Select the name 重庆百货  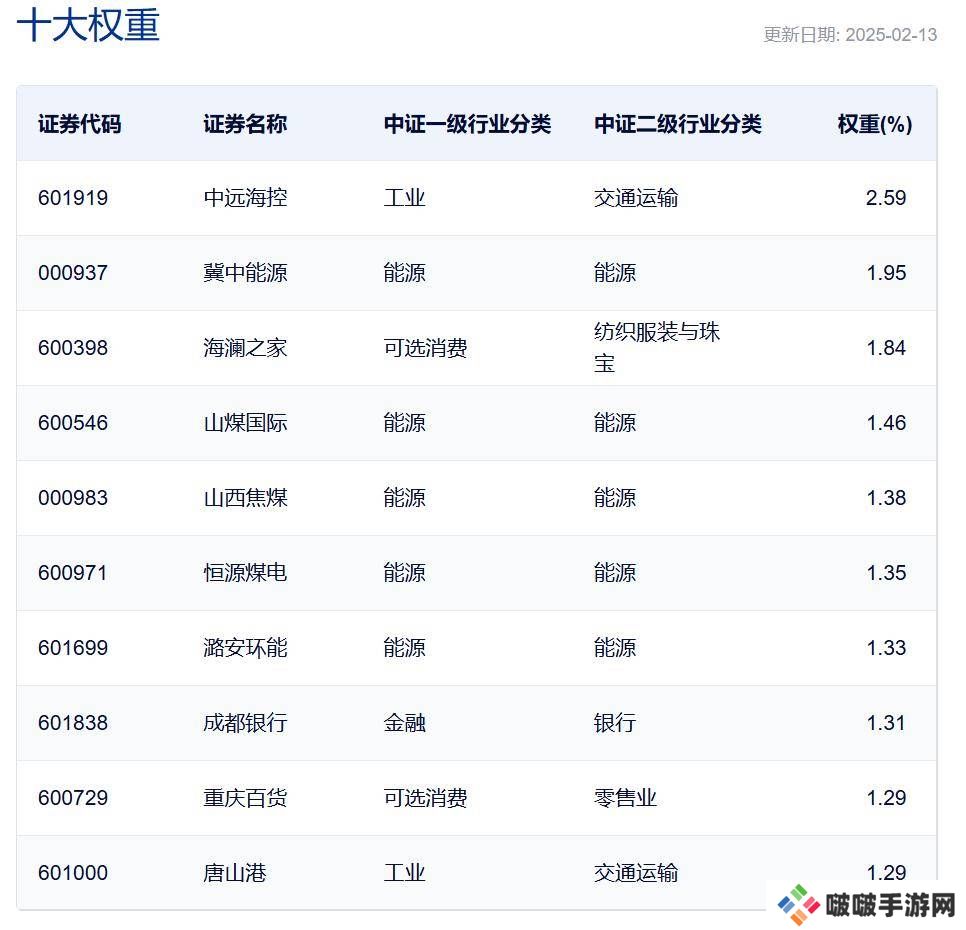245,799
